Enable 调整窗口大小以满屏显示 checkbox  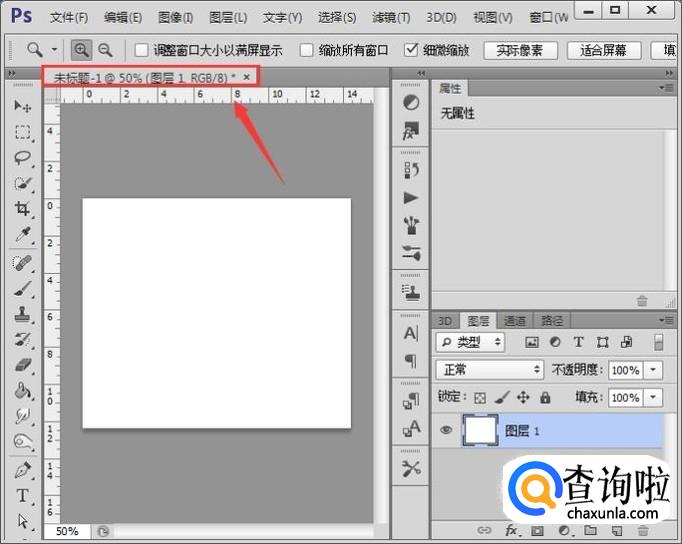tap(142, 50)
